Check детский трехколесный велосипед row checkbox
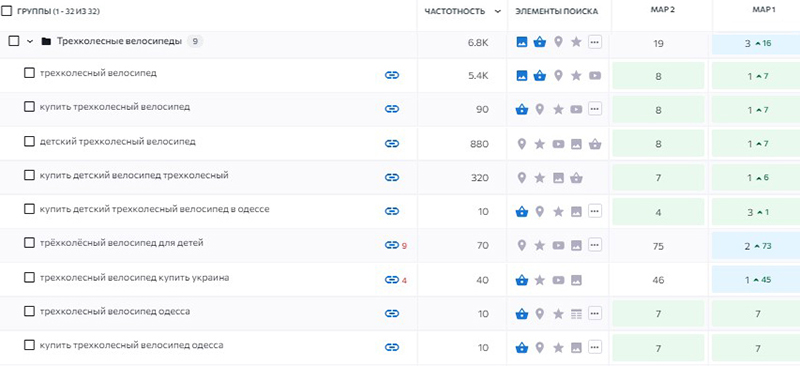The height and width of the screenshot is (366, 800). 30,141
